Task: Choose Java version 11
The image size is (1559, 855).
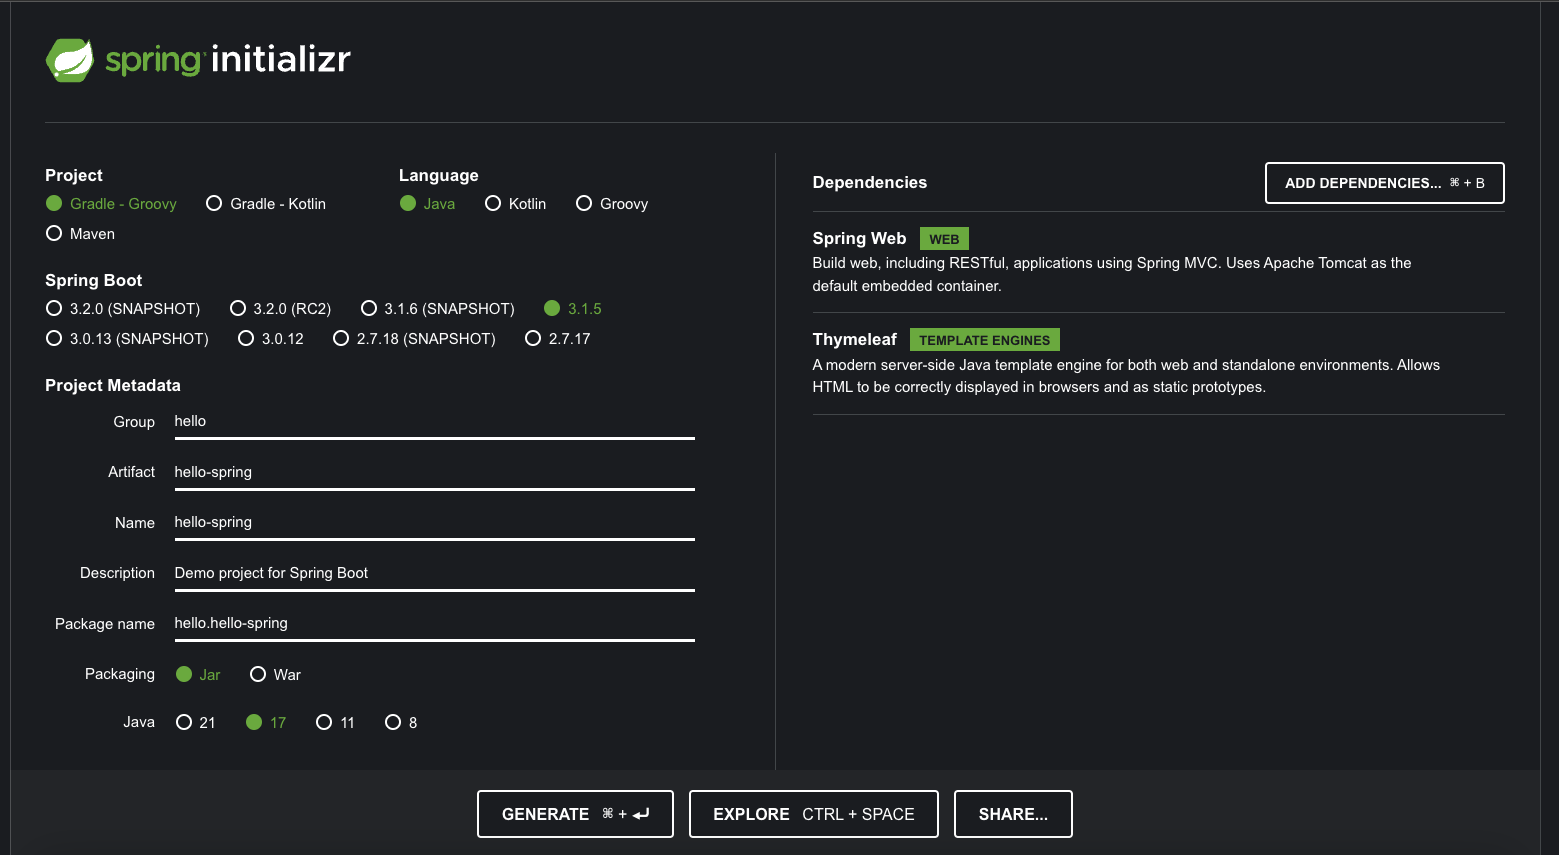Action: [335, 723]
